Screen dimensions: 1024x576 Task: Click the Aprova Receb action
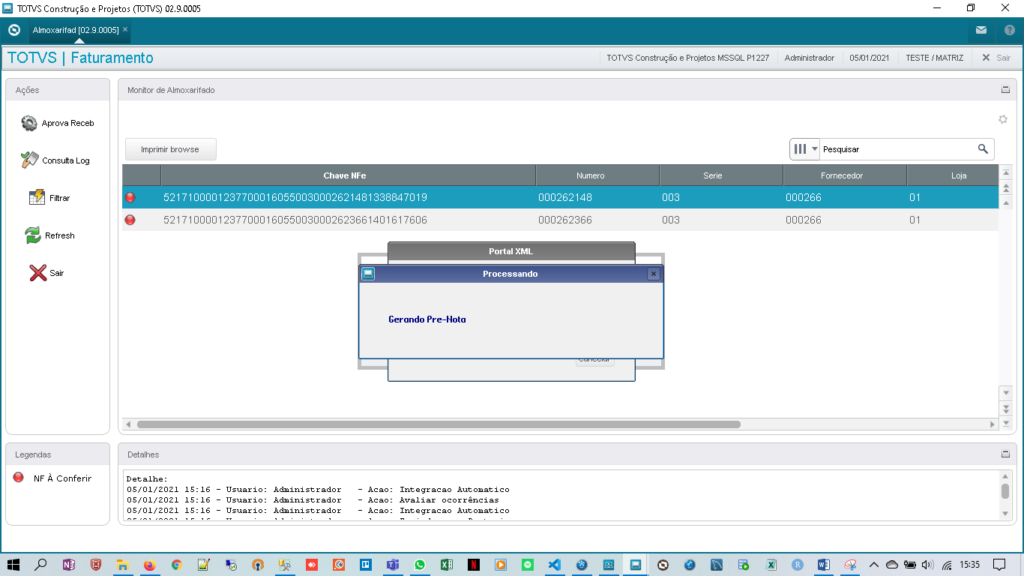coord(57,123)
